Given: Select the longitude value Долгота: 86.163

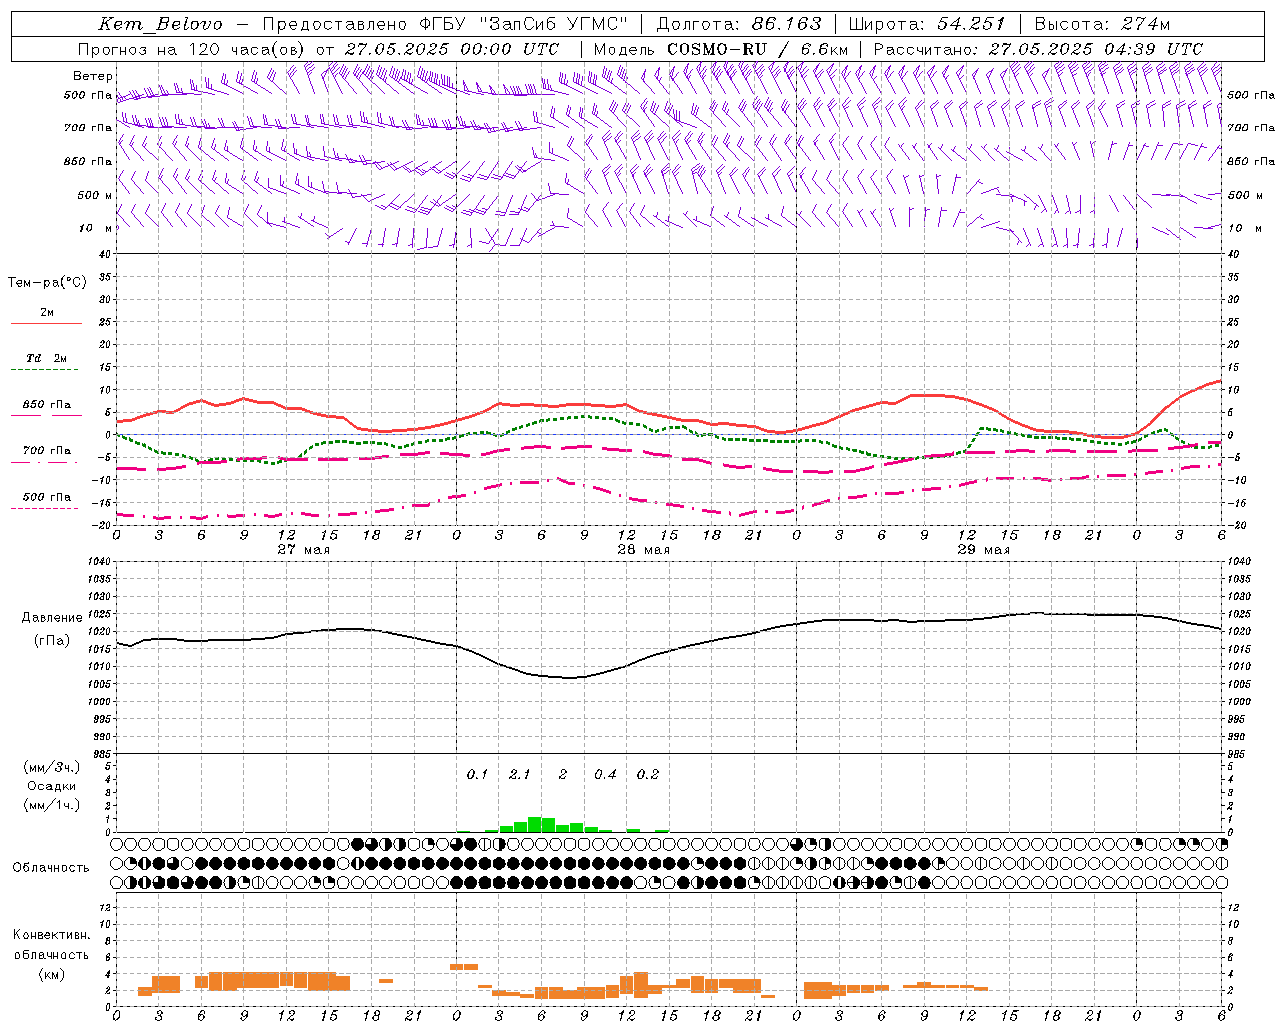Looking at the screenshot, I should (739, 24).
